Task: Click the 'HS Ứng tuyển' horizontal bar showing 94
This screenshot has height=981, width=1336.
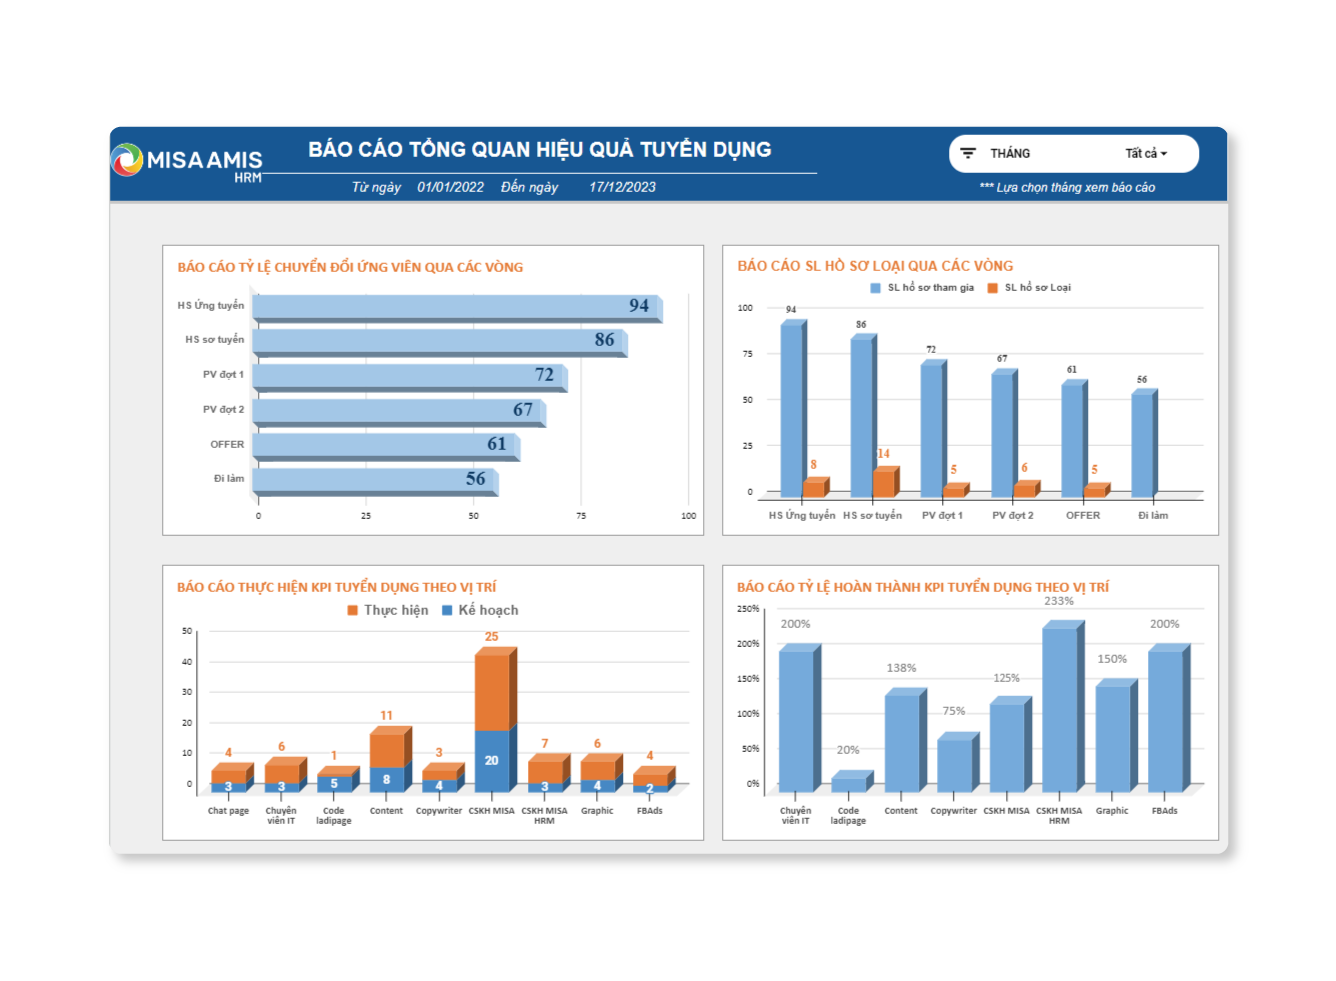Action: [455, 307]
